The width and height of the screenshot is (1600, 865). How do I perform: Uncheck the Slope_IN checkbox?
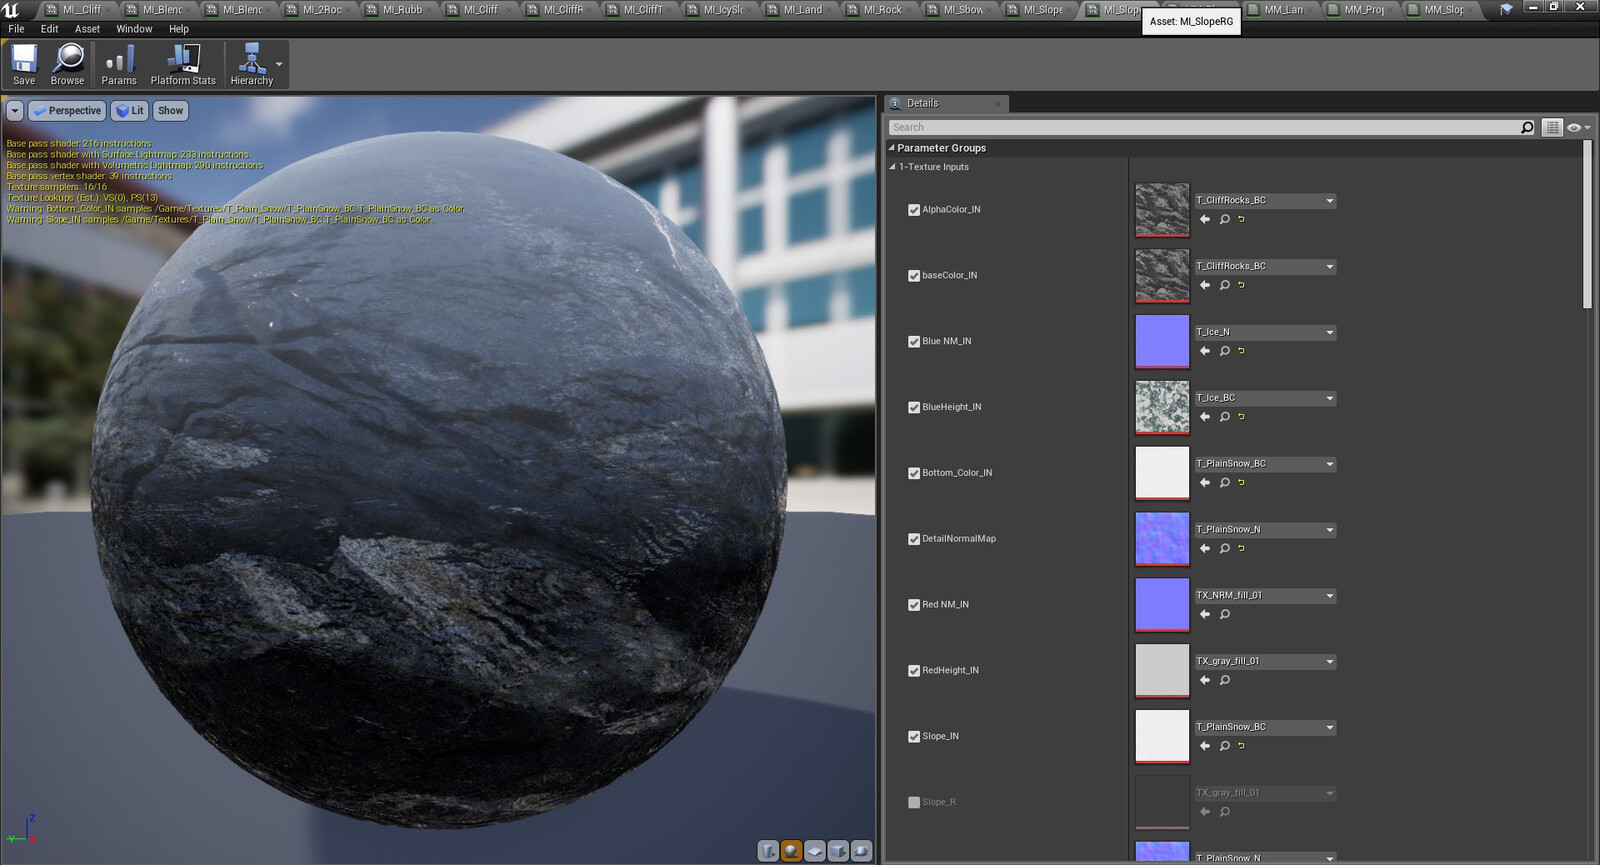click(x=914, y=737)
